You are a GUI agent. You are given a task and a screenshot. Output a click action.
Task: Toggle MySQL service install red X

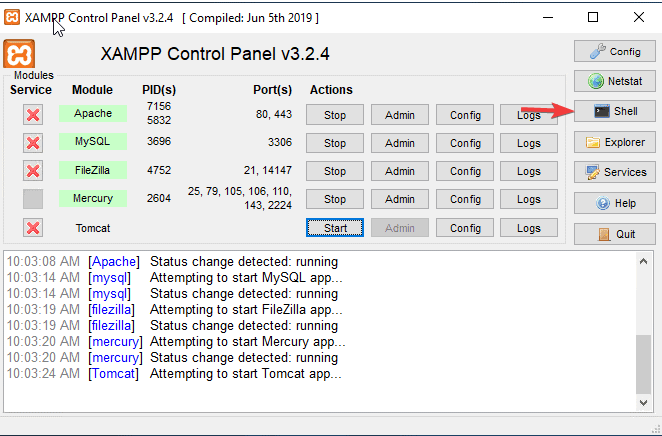(x=33, y=143)
